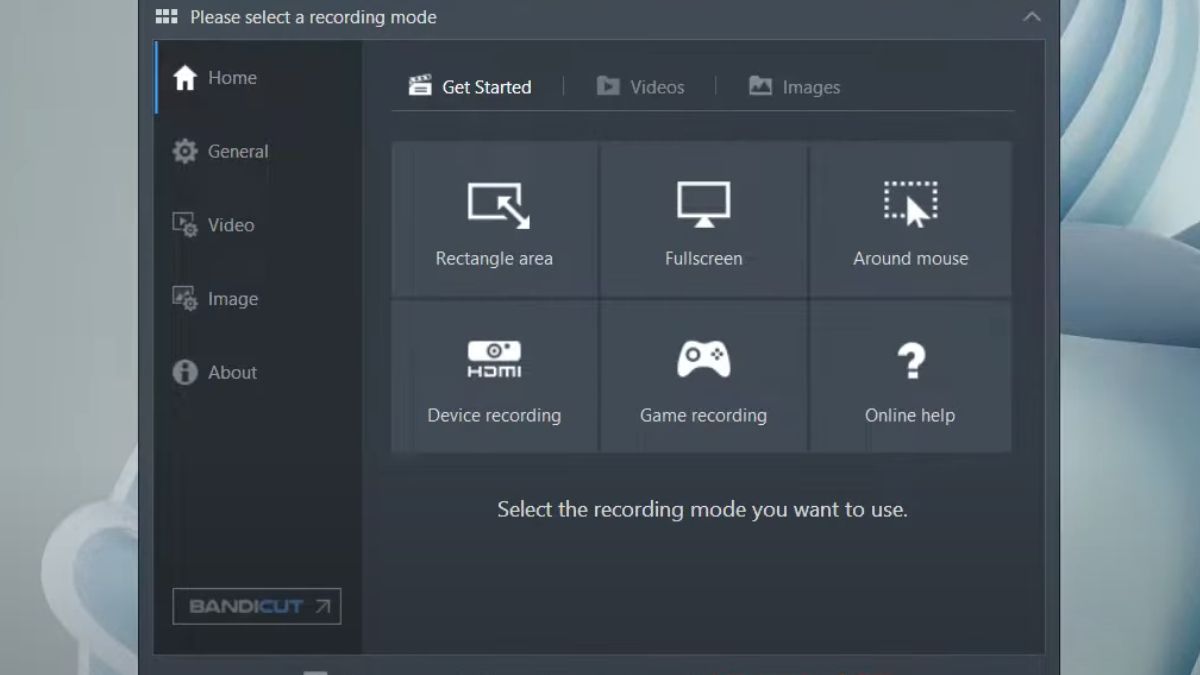Click the Bandicut link button

click(x=257, y=606)
